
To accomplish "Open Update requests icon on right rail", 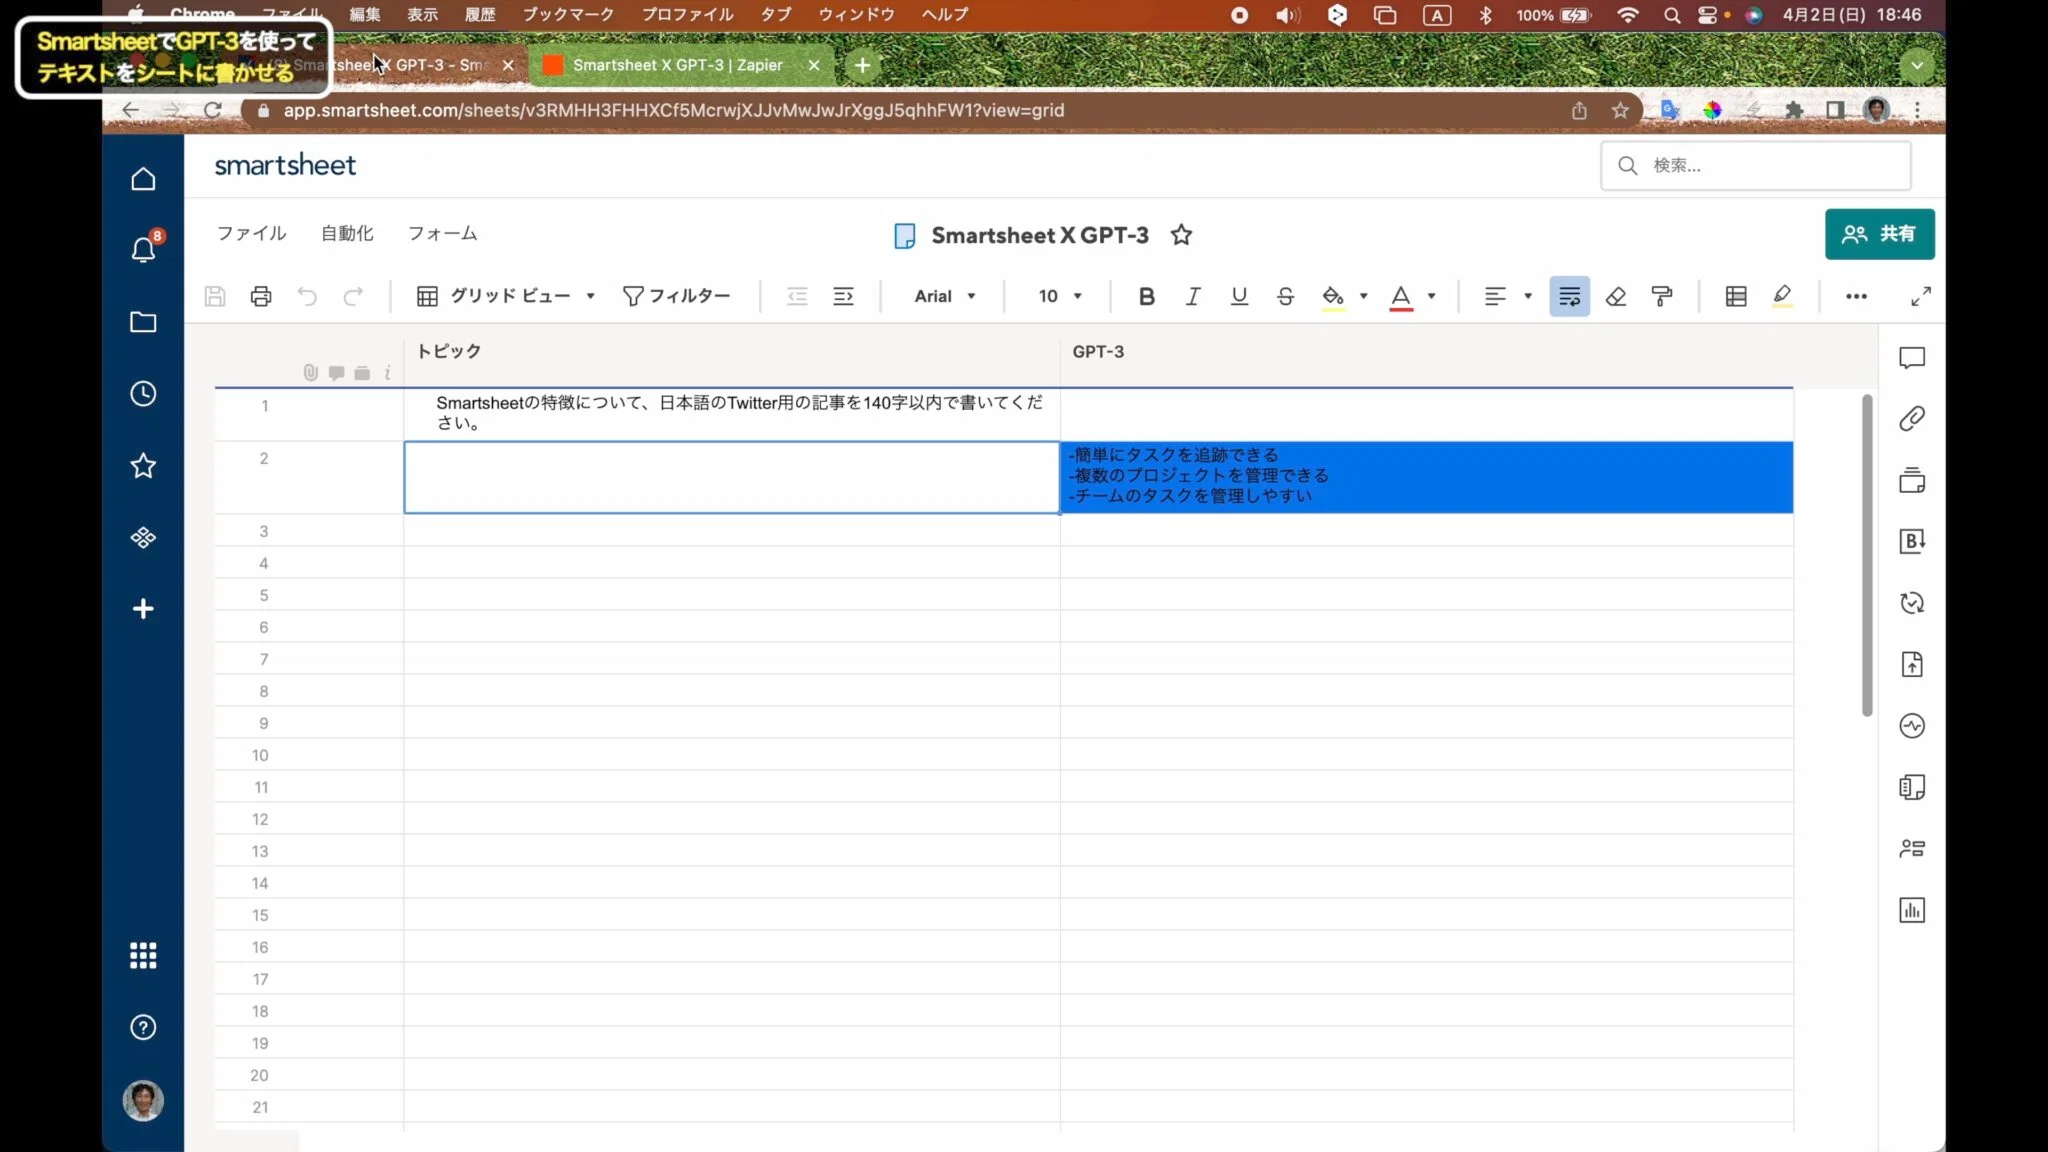I will click(x=1912, y=603).
